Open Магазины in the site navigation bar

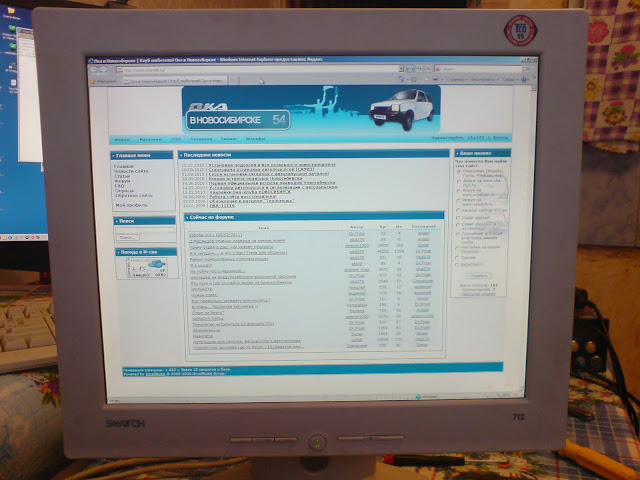(151, 140)
